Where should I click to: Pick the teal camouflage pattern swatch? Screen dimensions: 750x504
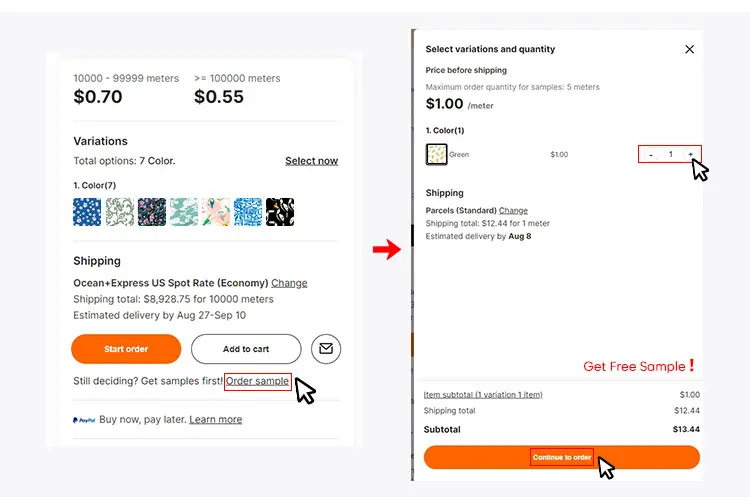pyautogui.click(x=184, y=211)
